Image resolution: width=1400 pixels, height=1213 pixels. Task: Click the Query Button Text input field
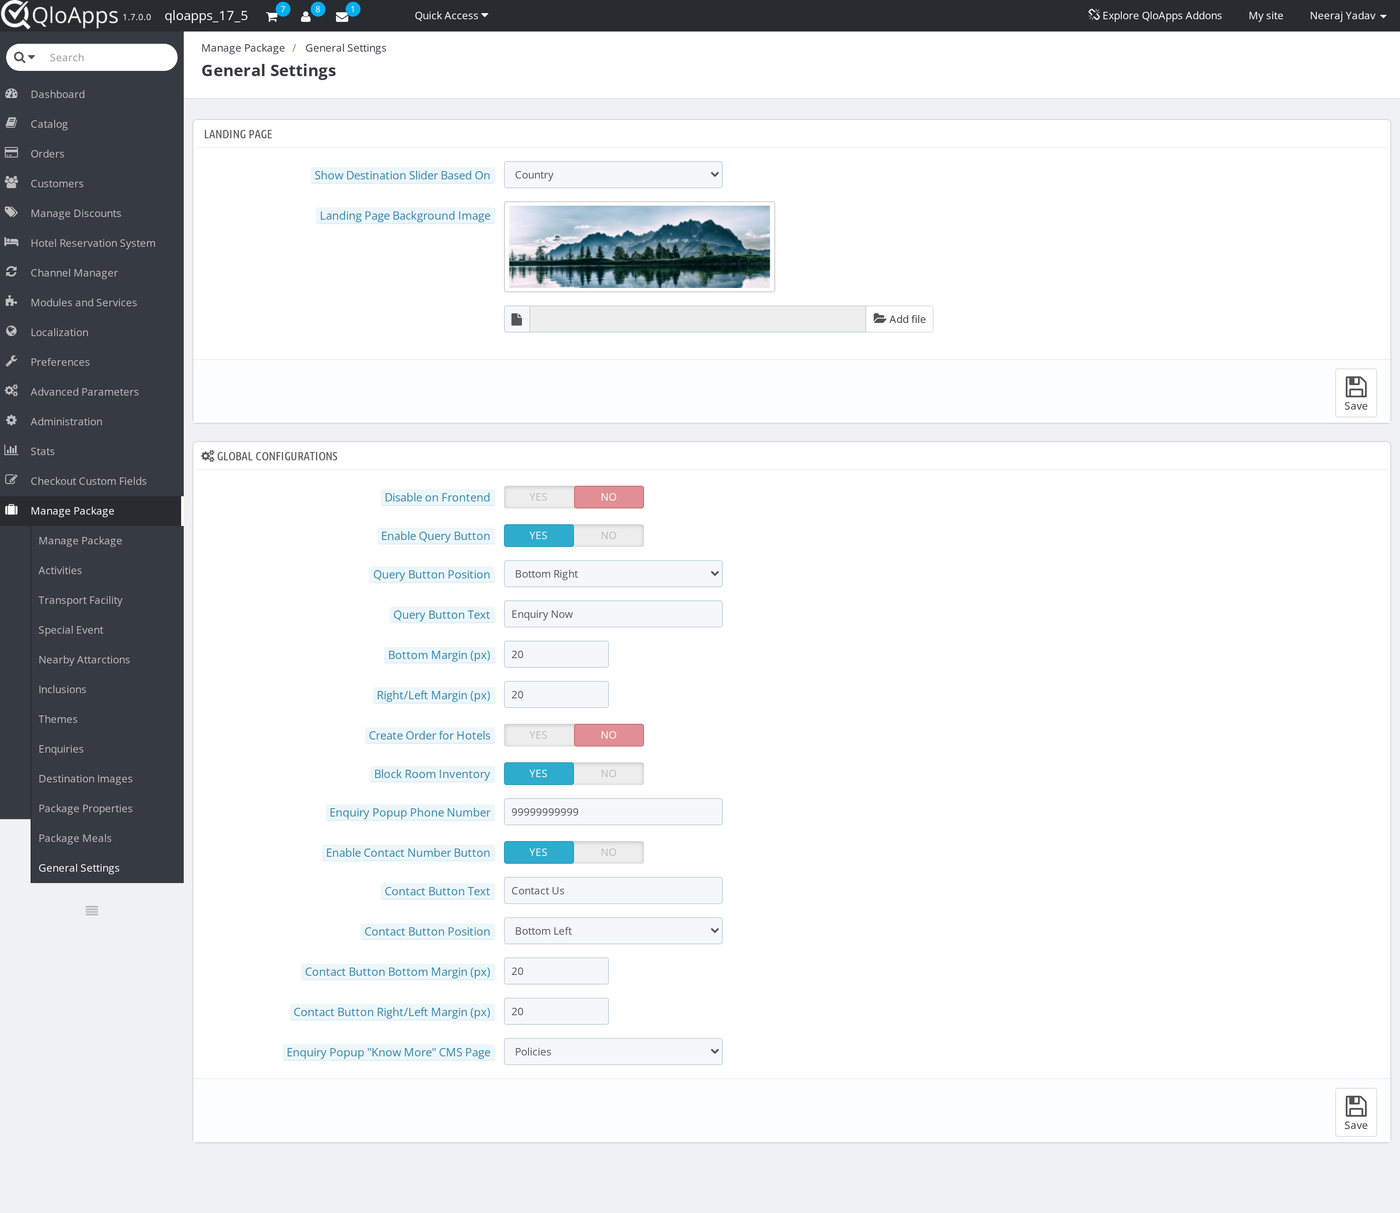point(613,614)
